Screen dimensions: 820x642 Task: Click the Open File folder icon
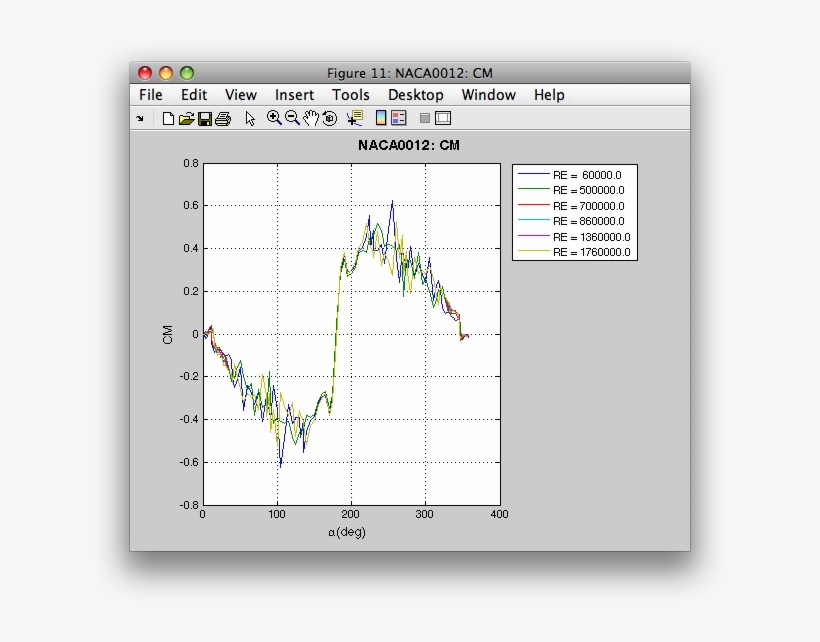186,118
